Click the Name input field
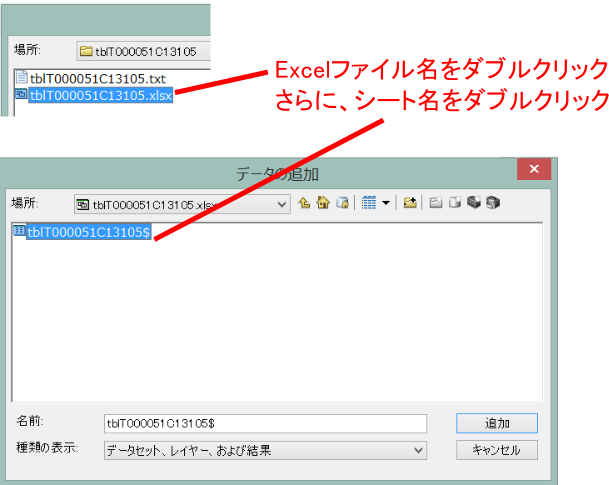 (x=265, y=423)
